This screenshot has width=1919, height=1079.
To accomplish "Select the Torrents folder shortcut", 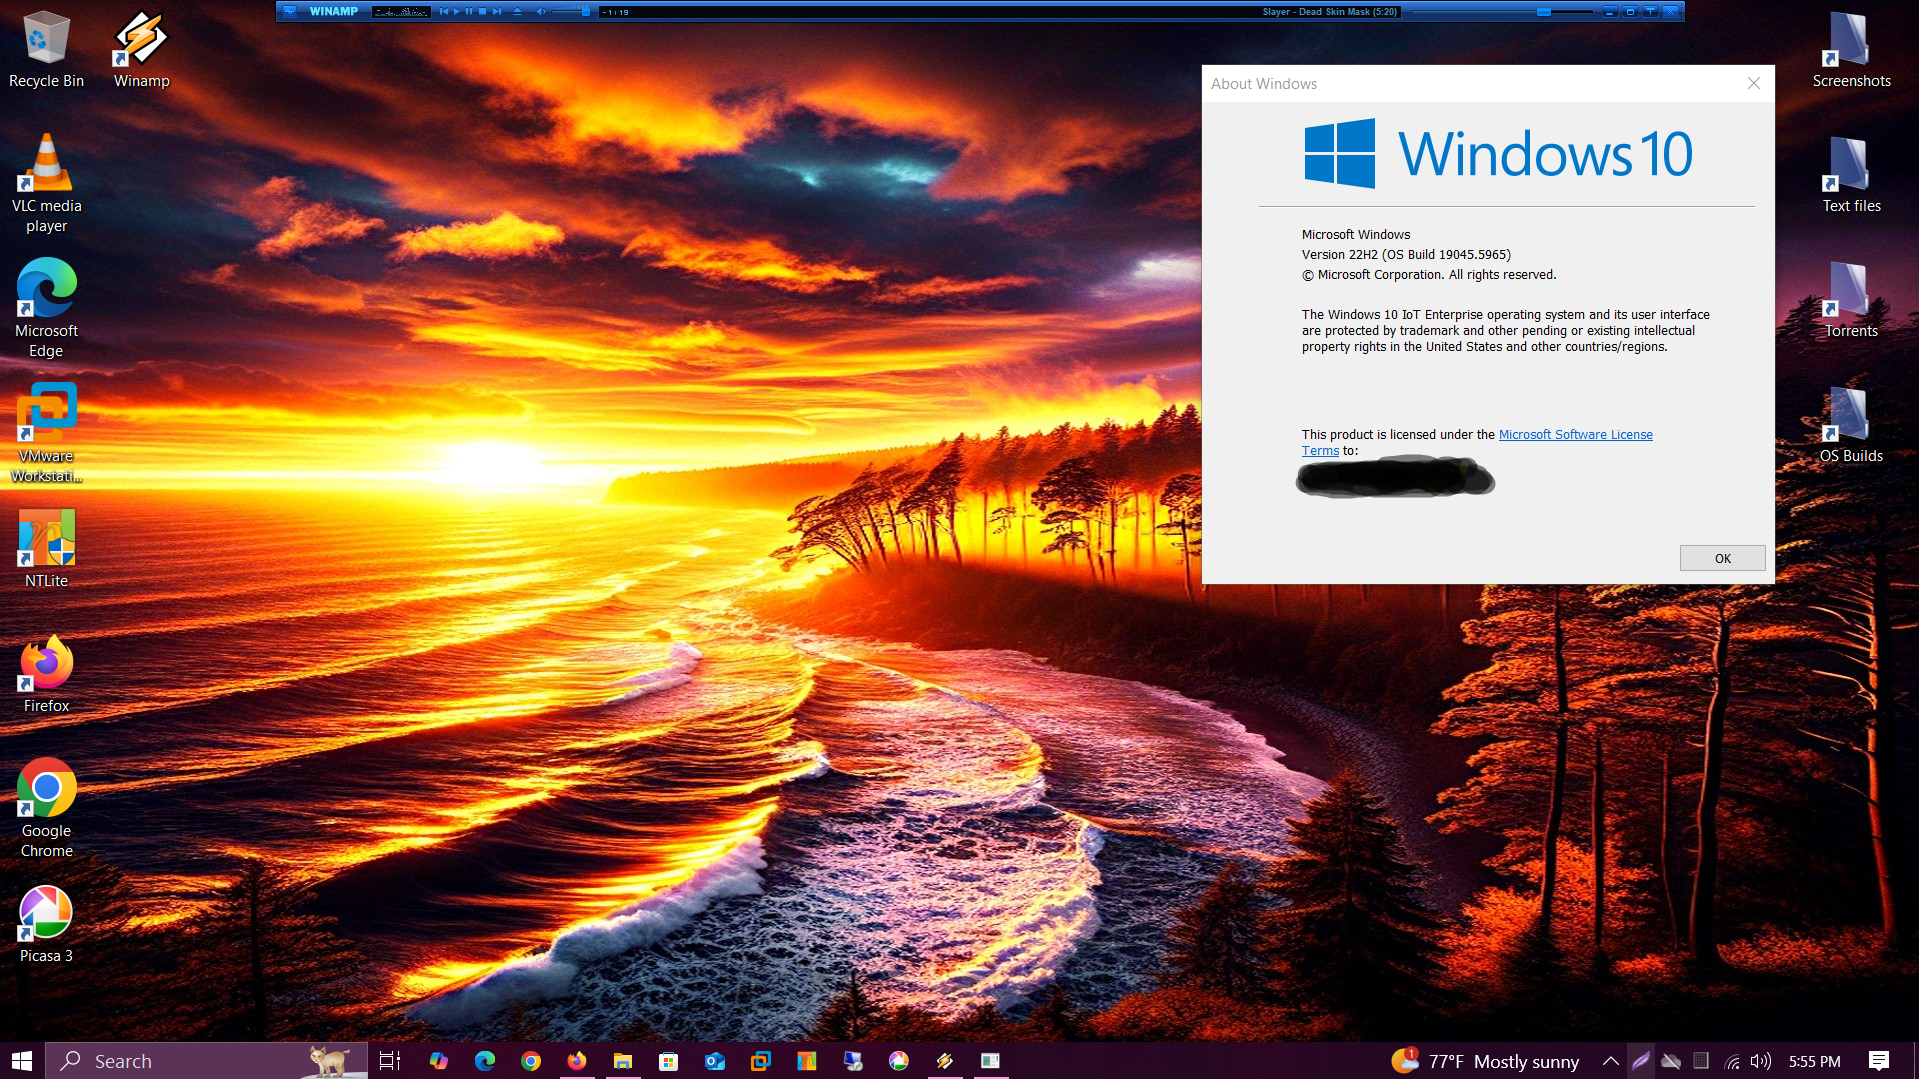I will coord(1851,298).
